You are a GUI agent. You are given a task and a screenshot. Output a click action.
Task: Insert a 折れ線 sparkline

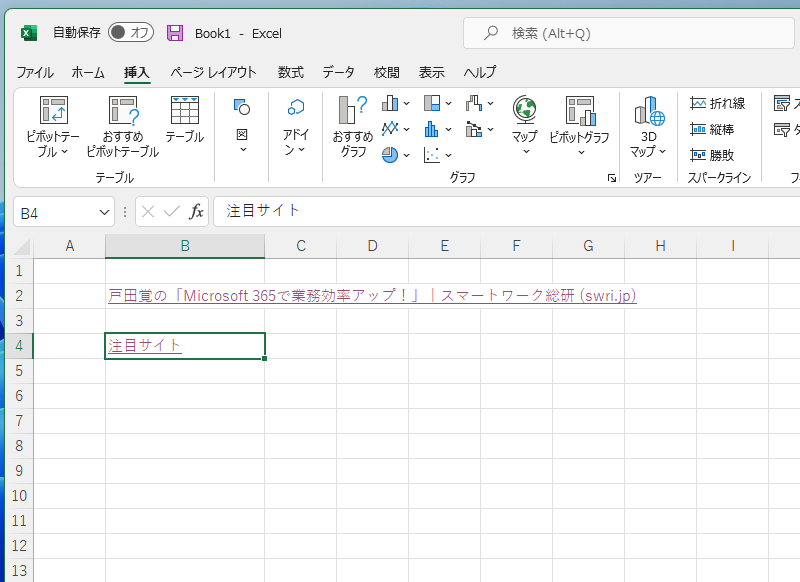pyautogui.click(x=717, y=103)
